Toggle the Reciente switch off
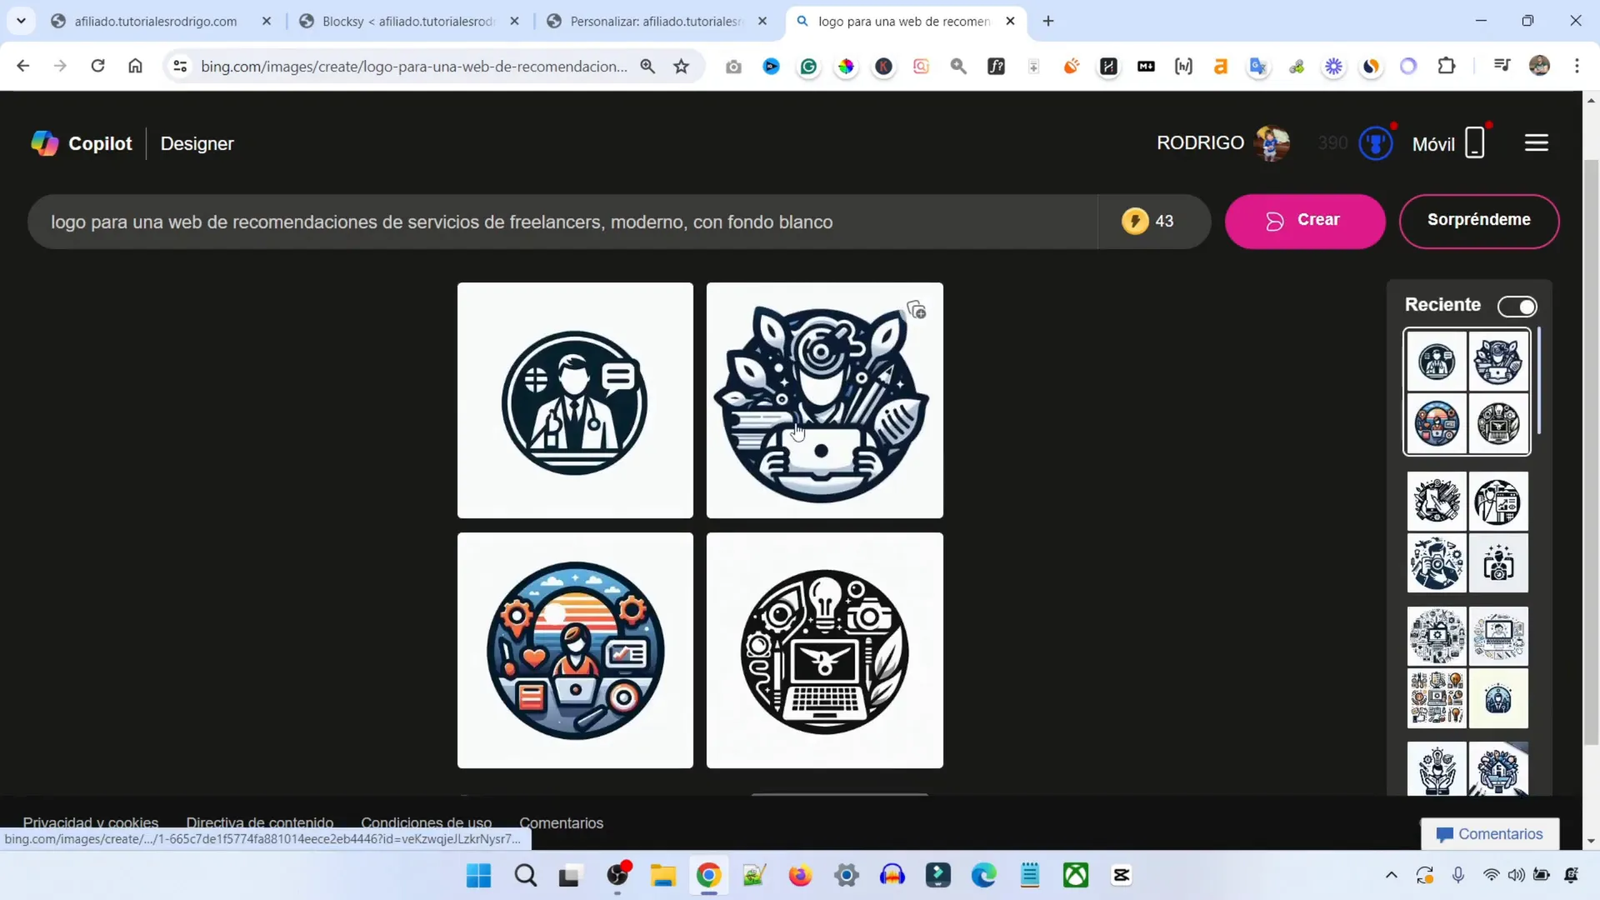Image resolution: width=1600 pixels, height=900 pixels. pos(1518,306)
